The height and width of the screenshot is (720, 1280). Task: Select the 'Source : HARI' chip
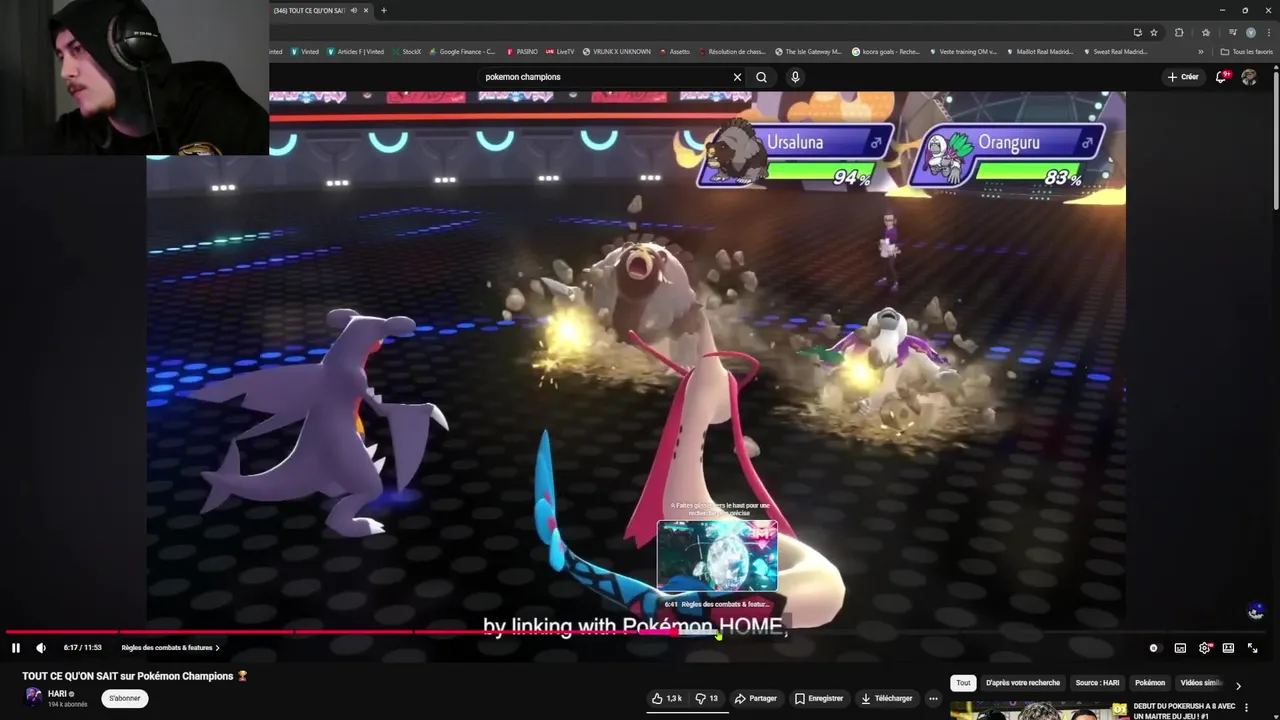(1097, 683)
